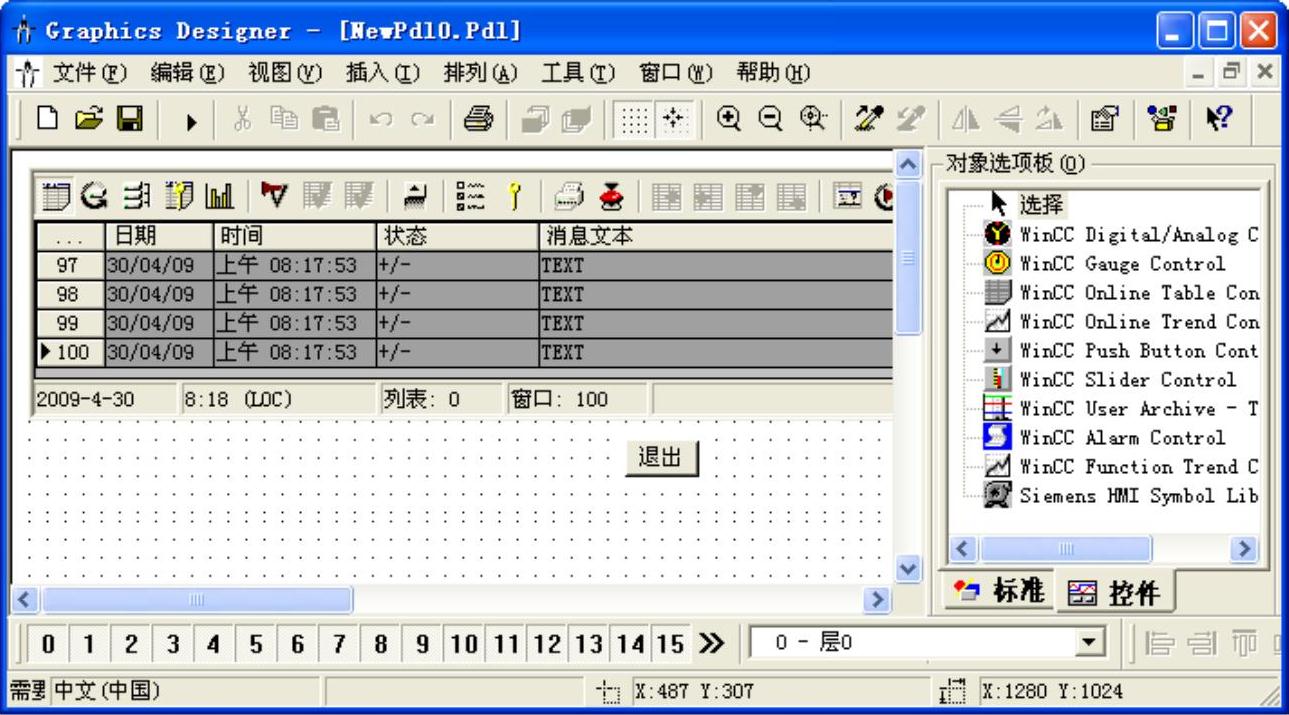Click the New file icon

(x=47, y=119)
